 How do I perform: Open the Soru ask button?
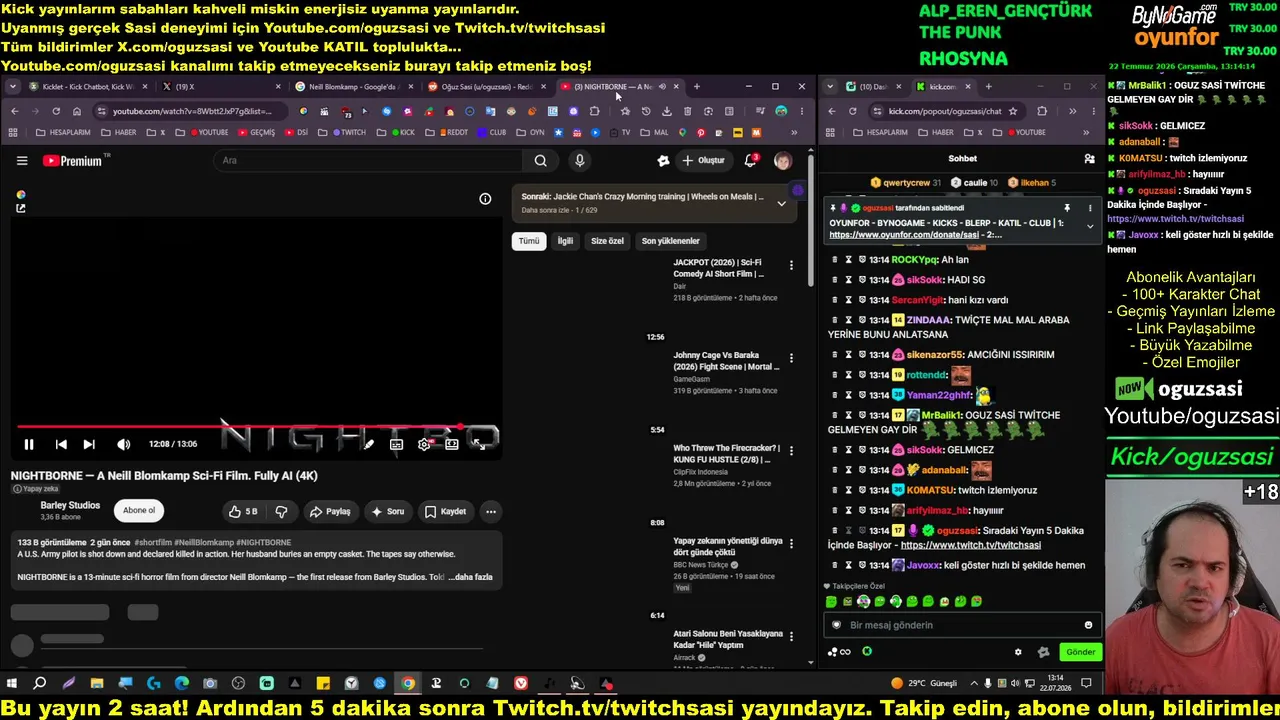coord(388,511)
